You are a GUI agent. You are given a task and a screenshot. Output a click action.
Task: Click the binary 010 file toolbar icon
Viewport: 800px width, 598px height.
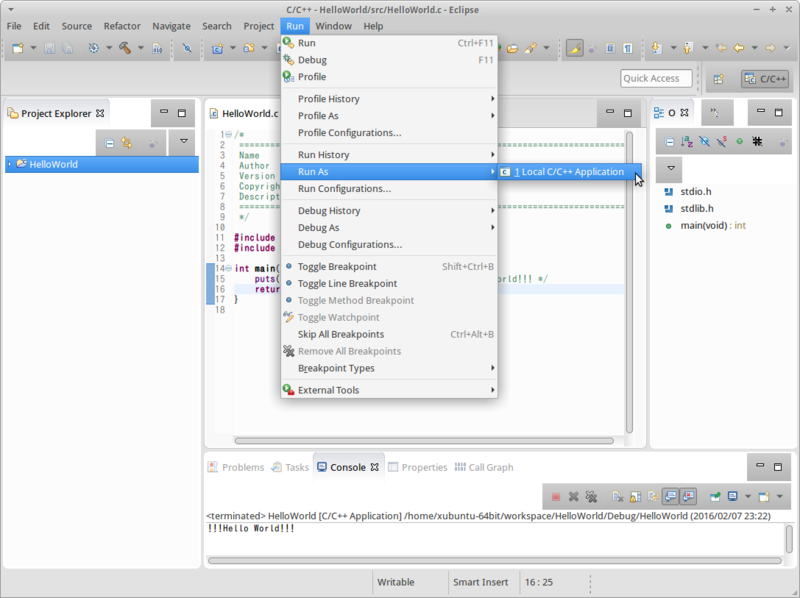point(157,48)
